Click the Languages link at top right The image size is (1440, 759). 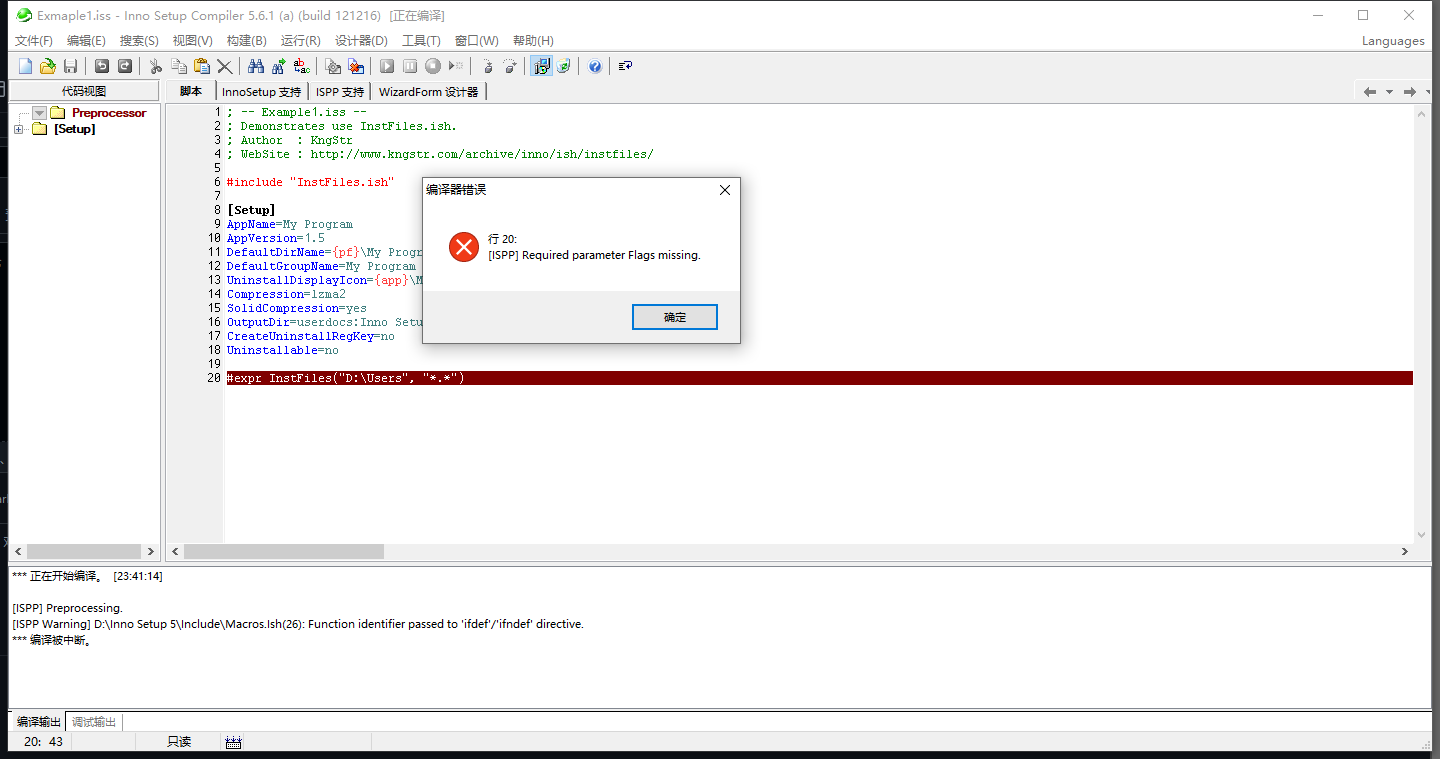point(1392,41)
